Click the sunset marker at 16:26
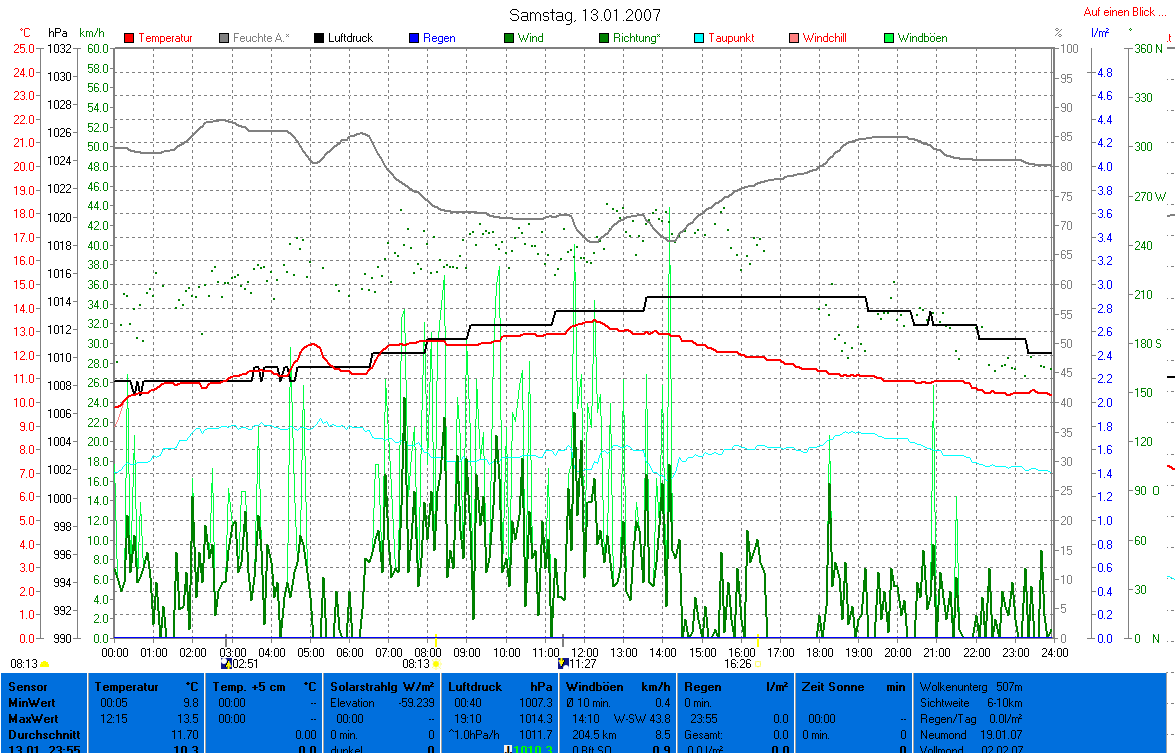 tap(759, 663)
